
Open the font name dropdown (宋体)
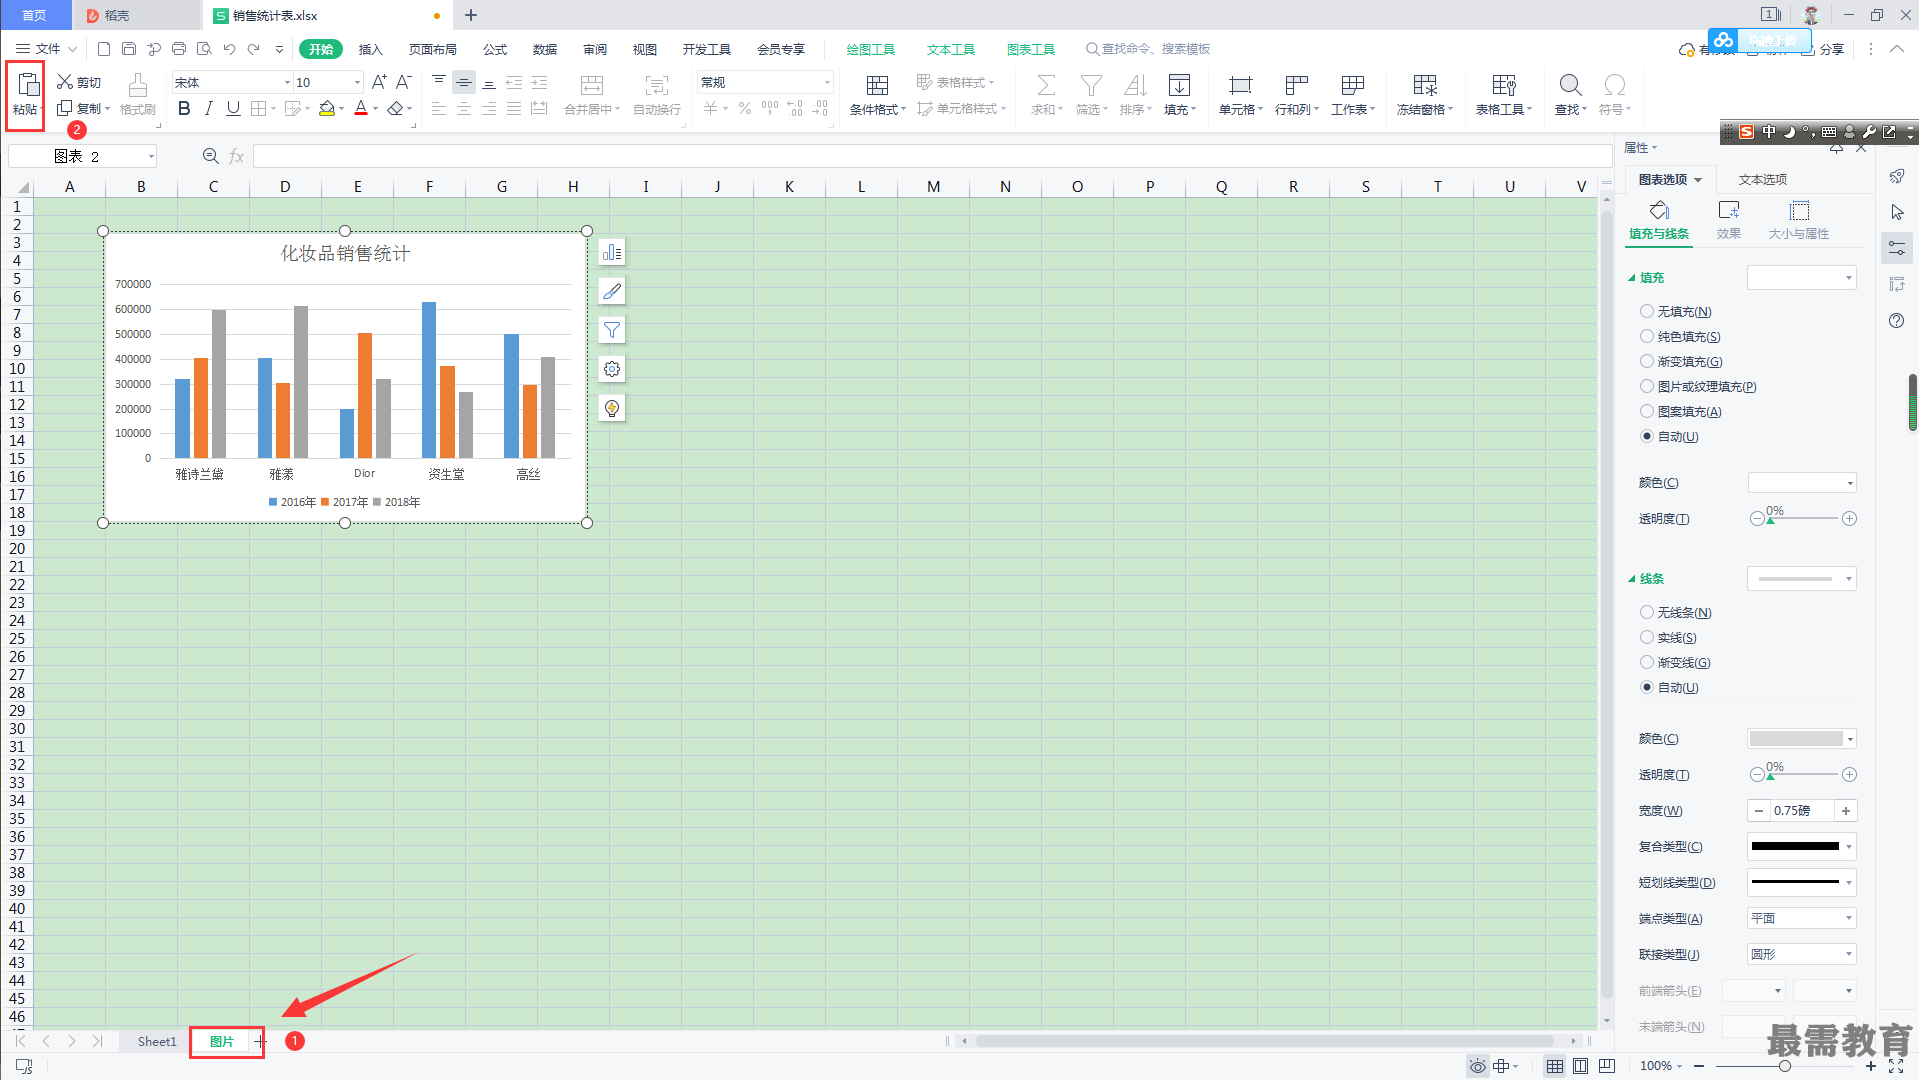[287, 83]
